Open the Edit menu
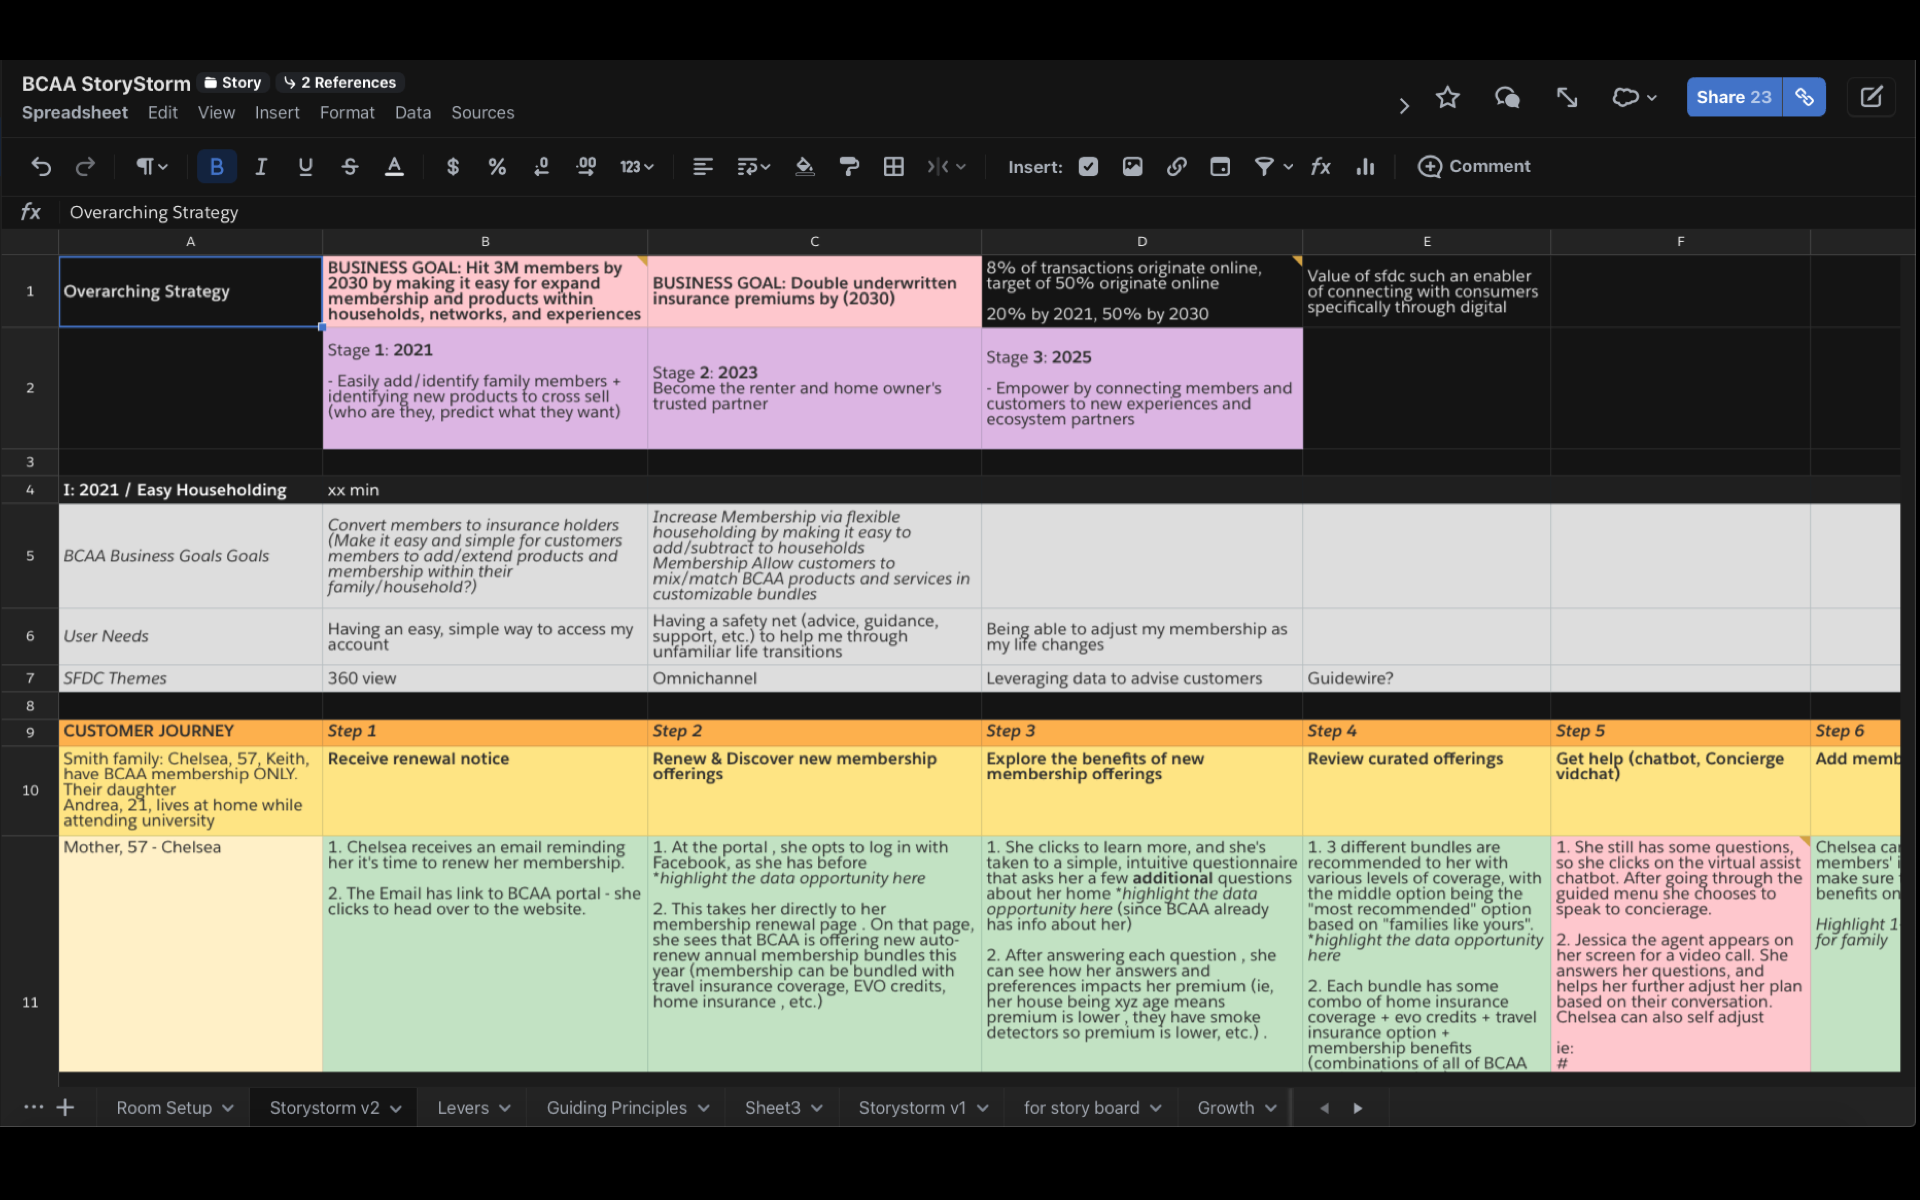Screen dimensions: 1920x1200 pyautogui.click(x=162, y=113)
